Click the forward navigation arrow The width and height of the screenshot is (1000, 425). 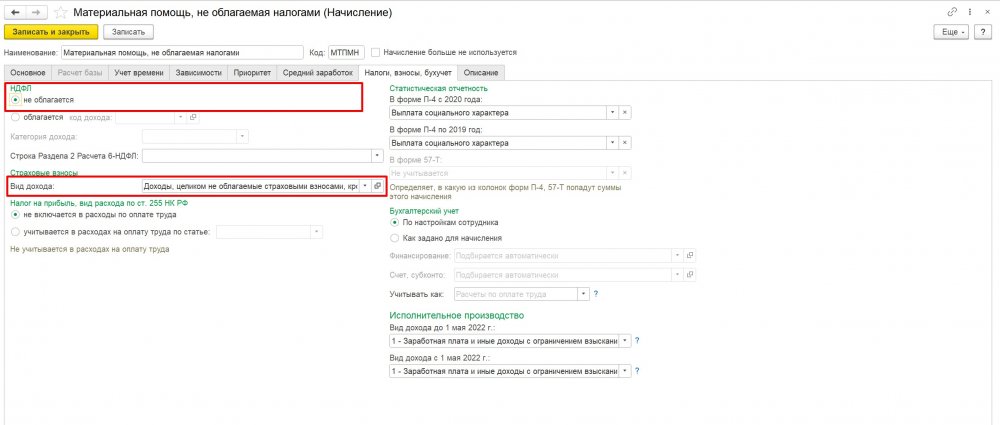[x=36, y=12]
